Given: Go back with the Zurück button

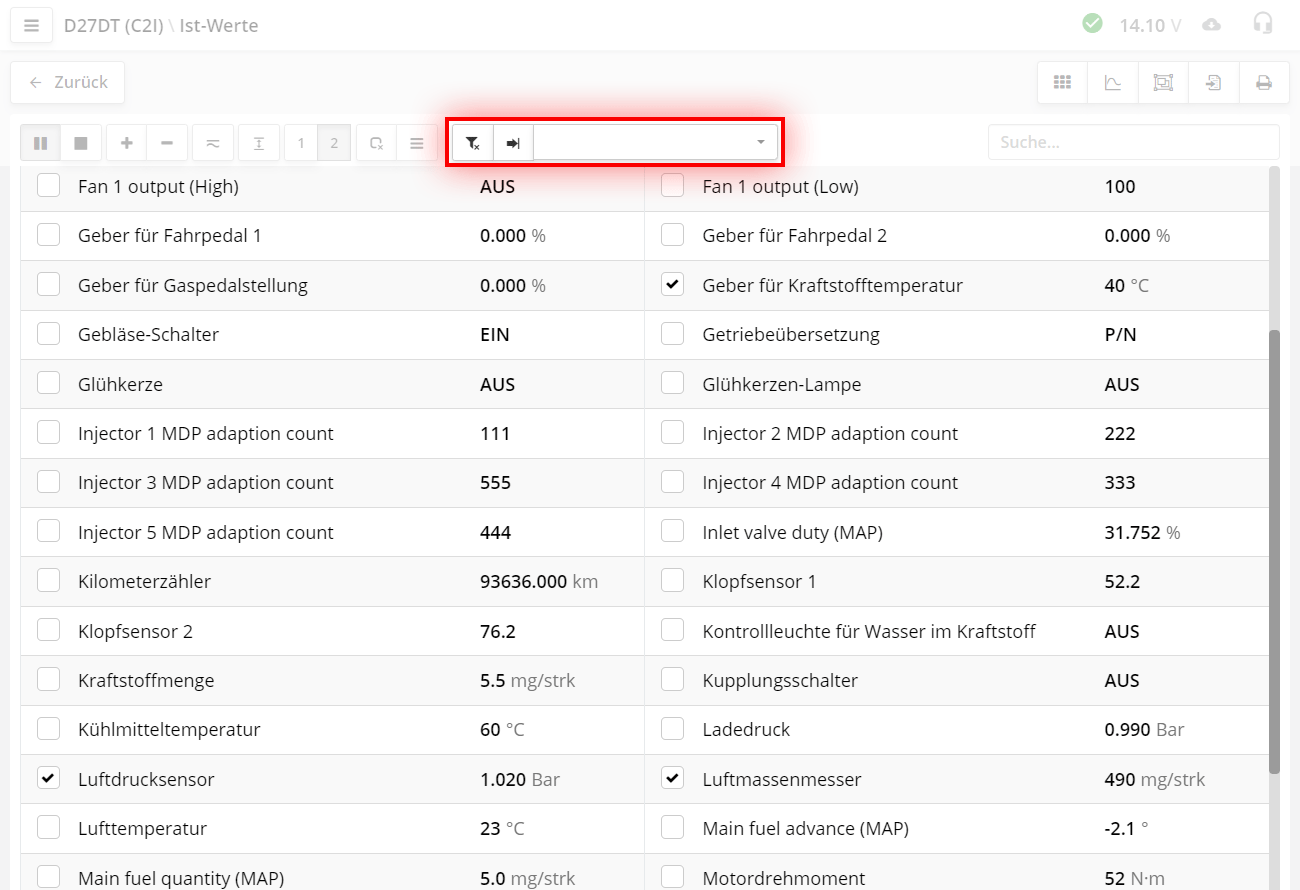Looking at the screenshot, I should point(68,82).
